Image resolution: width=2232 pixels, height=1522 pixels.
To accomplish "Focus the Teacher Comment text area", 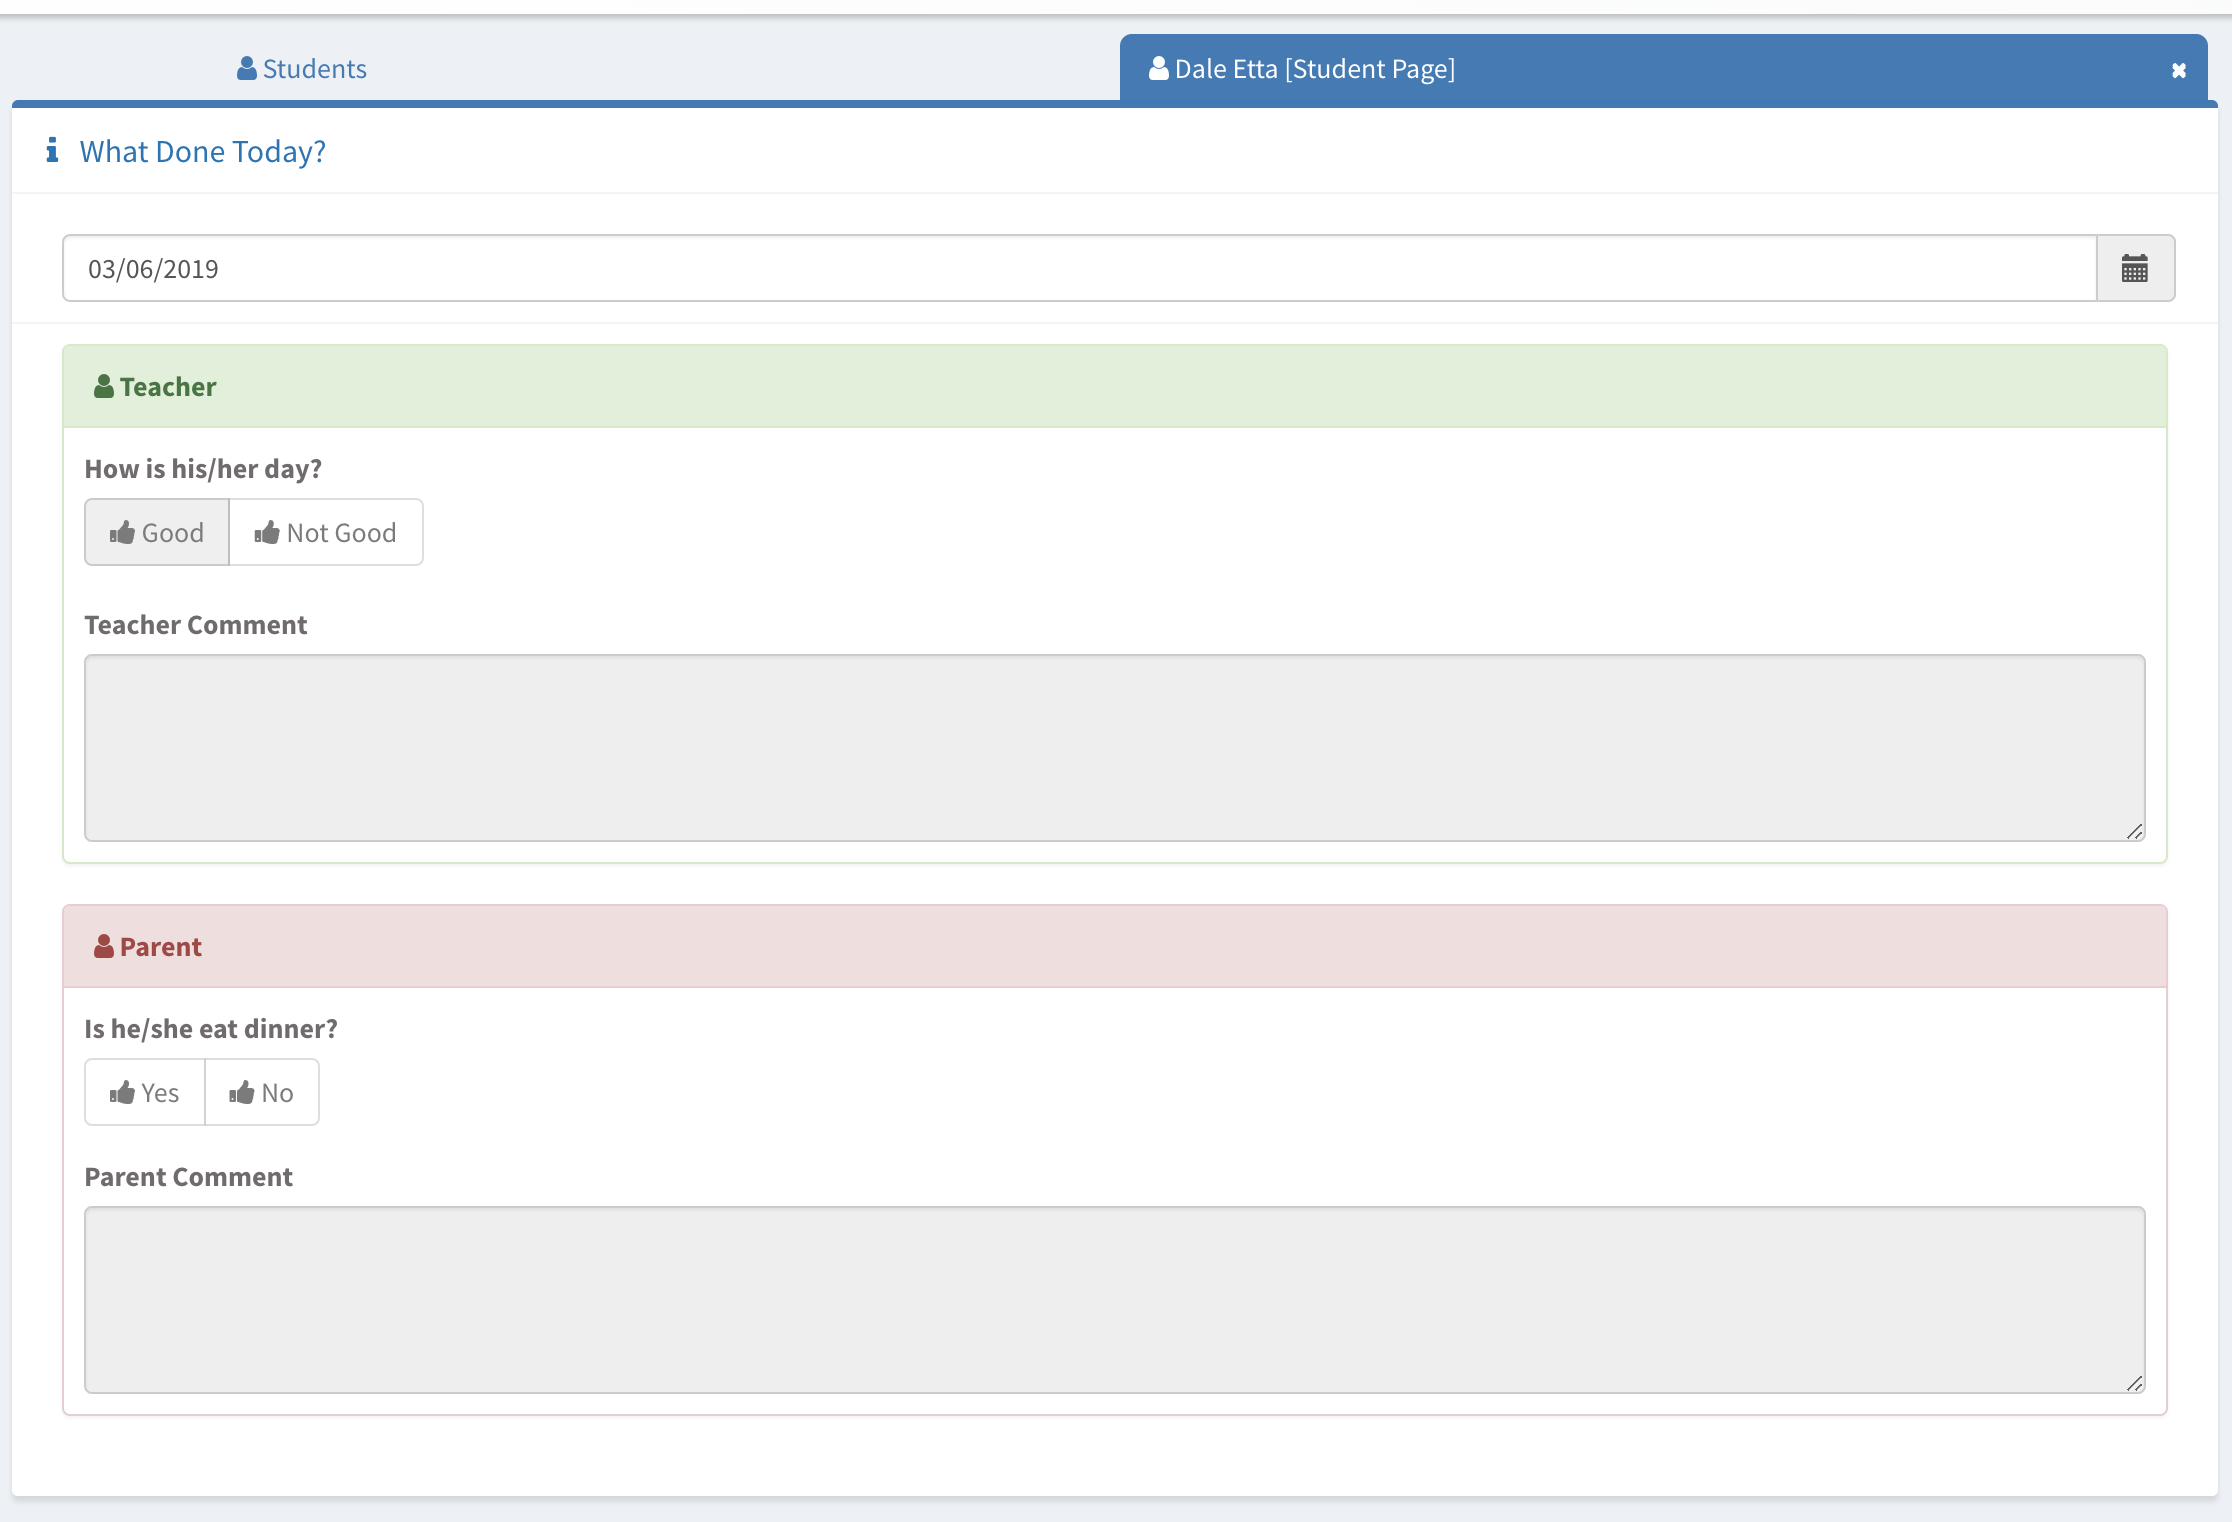I will point(1115,748).
